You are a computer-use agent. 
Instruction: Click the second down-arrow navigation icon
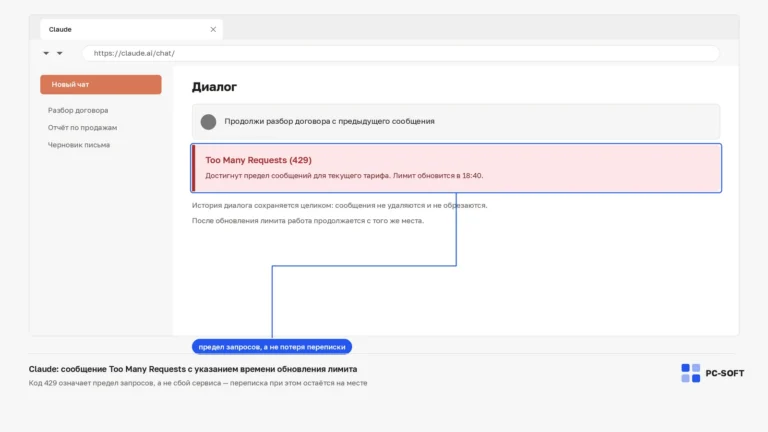tap(59, 53)
